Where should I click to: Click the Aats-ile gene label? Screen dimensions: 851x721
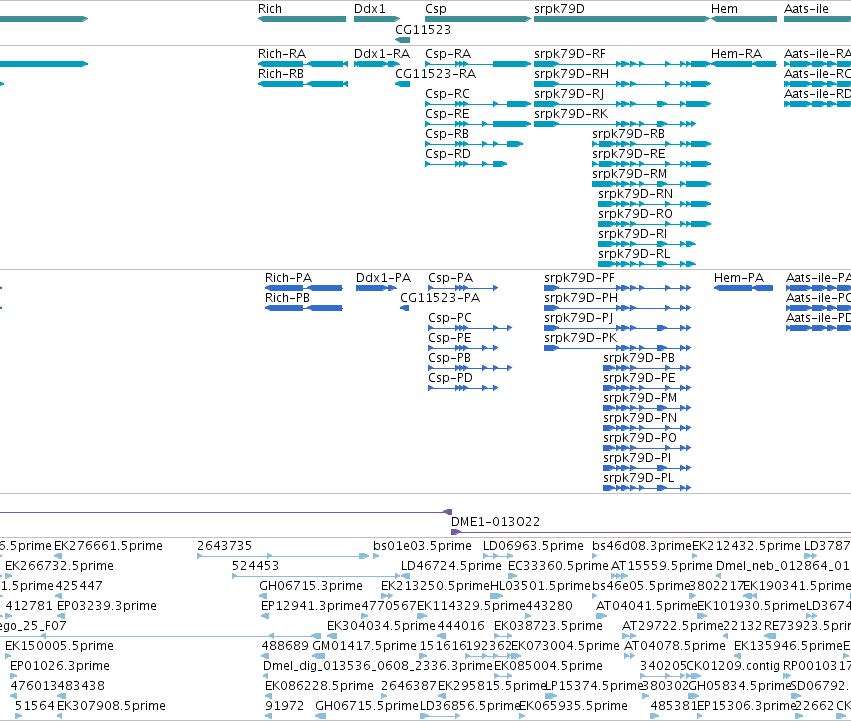point(806,9)
